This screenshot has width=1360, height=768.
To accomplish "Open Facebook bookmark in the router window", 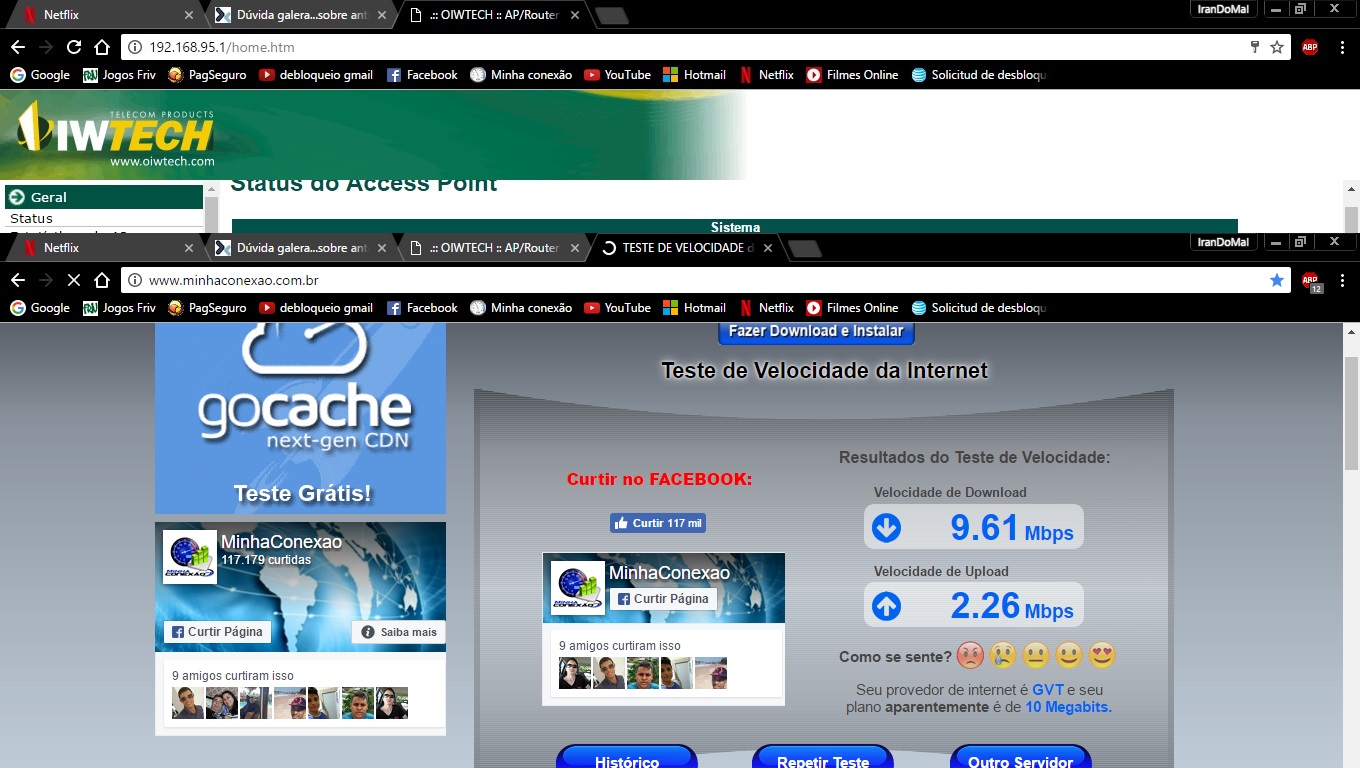I will (x=422, y=75).
